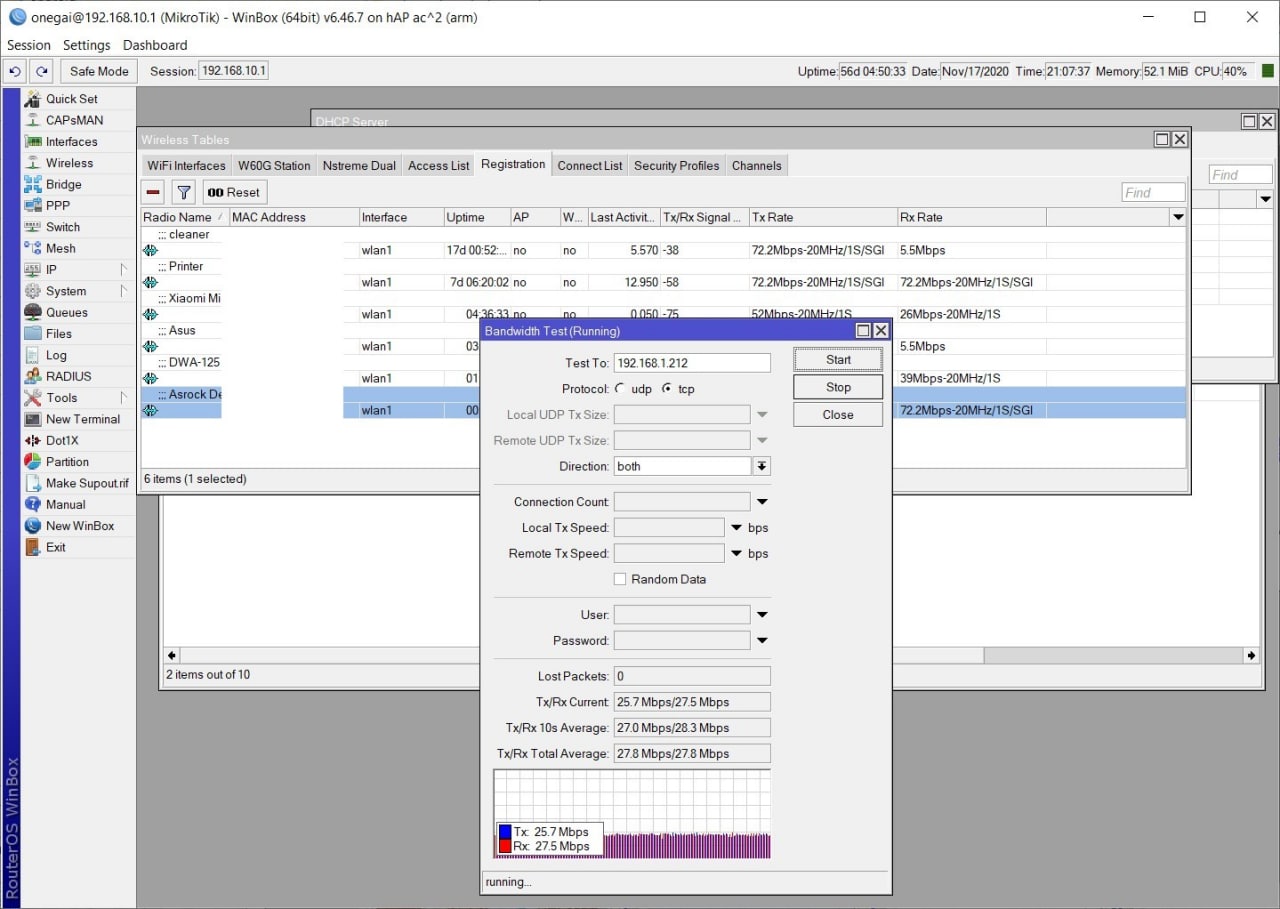
Task: Click Find box in DHCP Server window
Action: click(1240, 175)
